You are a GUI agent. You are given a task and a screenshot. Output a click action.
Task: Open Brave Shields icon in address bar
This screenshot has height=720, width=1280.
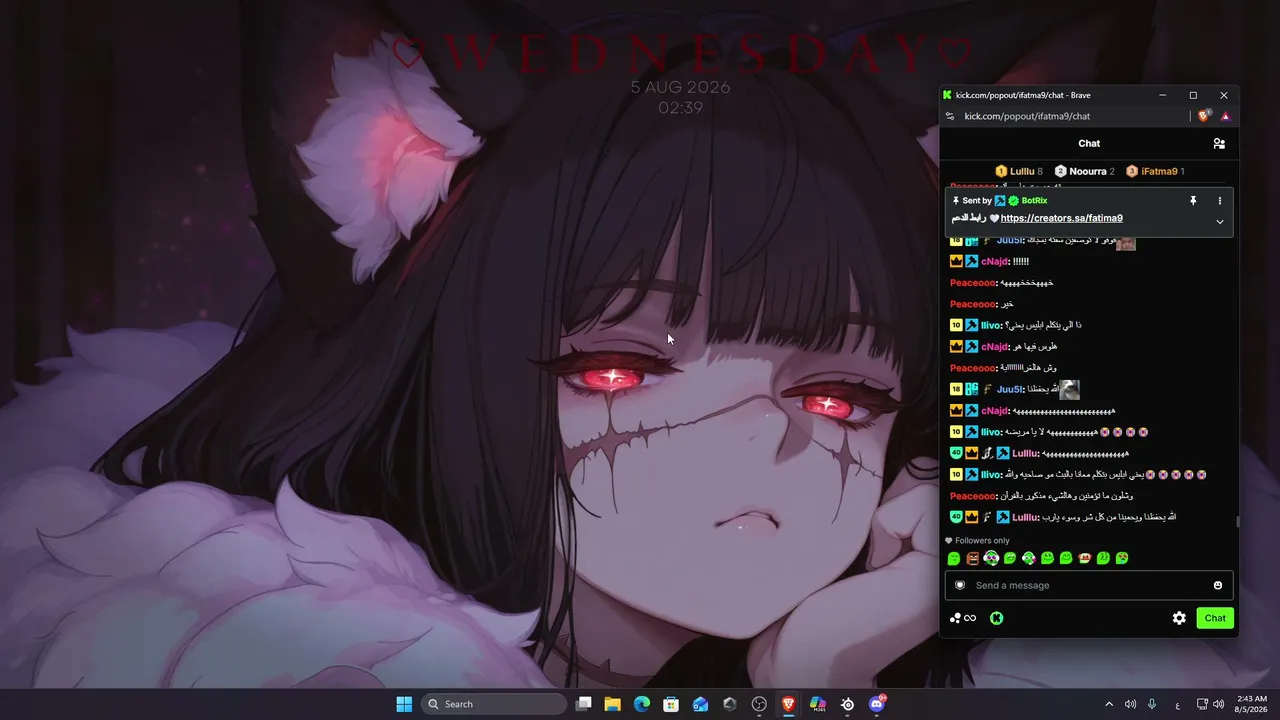1204,116
